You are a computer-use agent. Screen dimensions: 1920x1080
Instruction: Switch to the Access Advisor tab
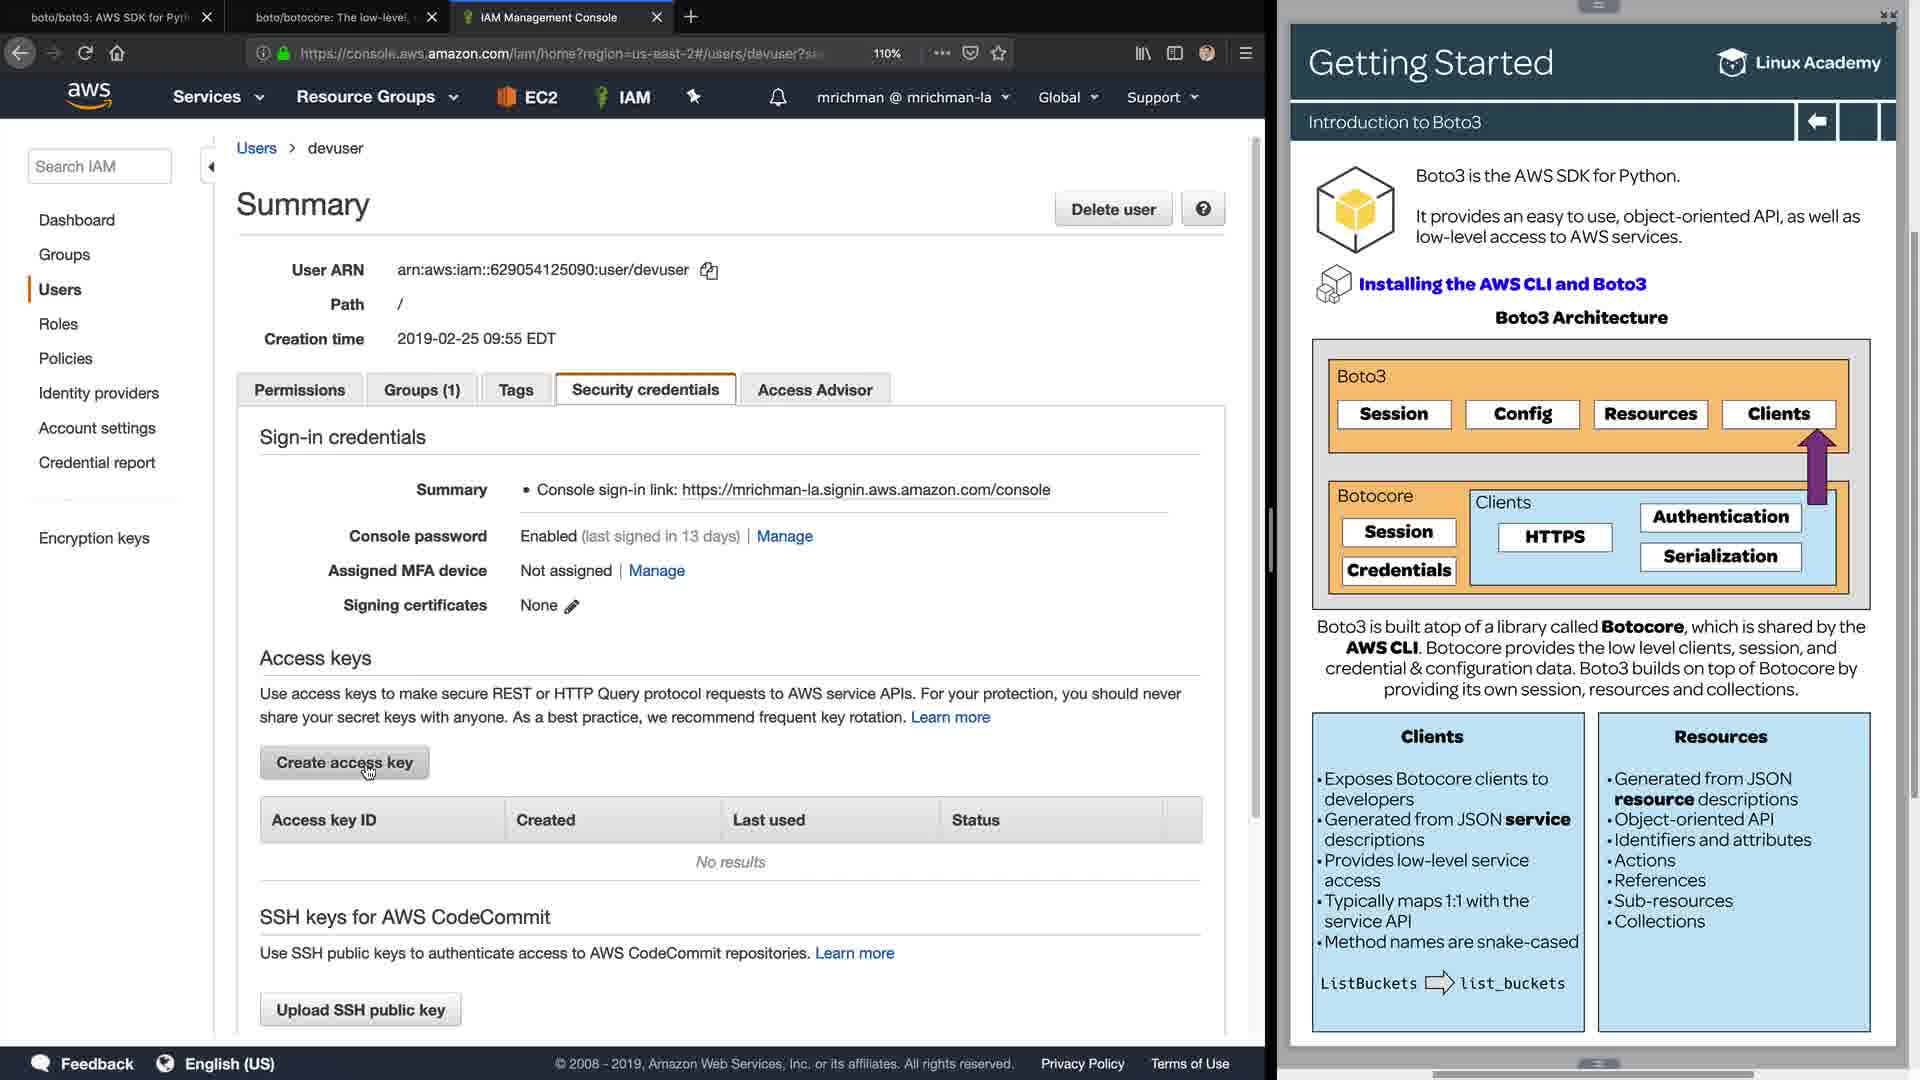814,390
